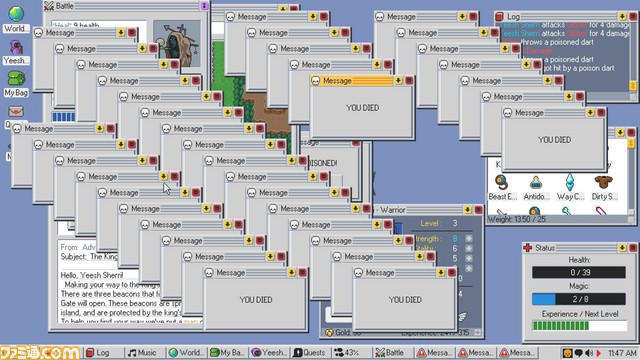This screenshot has height=360, width=640.
Task: Switch to Quests in the taskbar
Action: pyautogui.click(x=309, y=353)
